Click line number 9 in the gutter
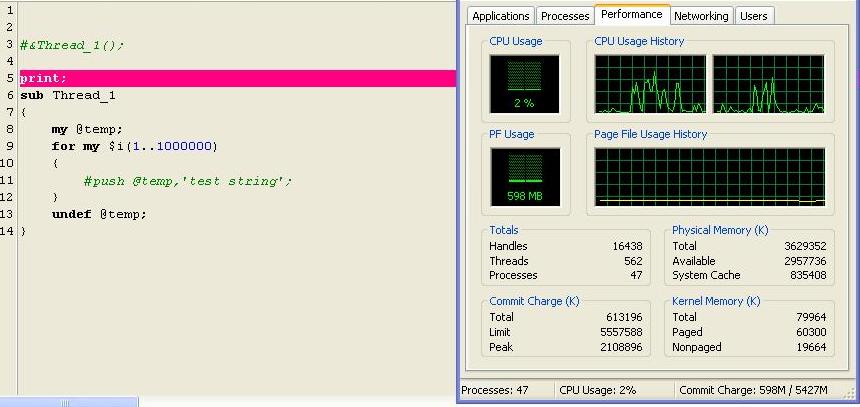The image size is (860, 407). (x=10, y=146)
